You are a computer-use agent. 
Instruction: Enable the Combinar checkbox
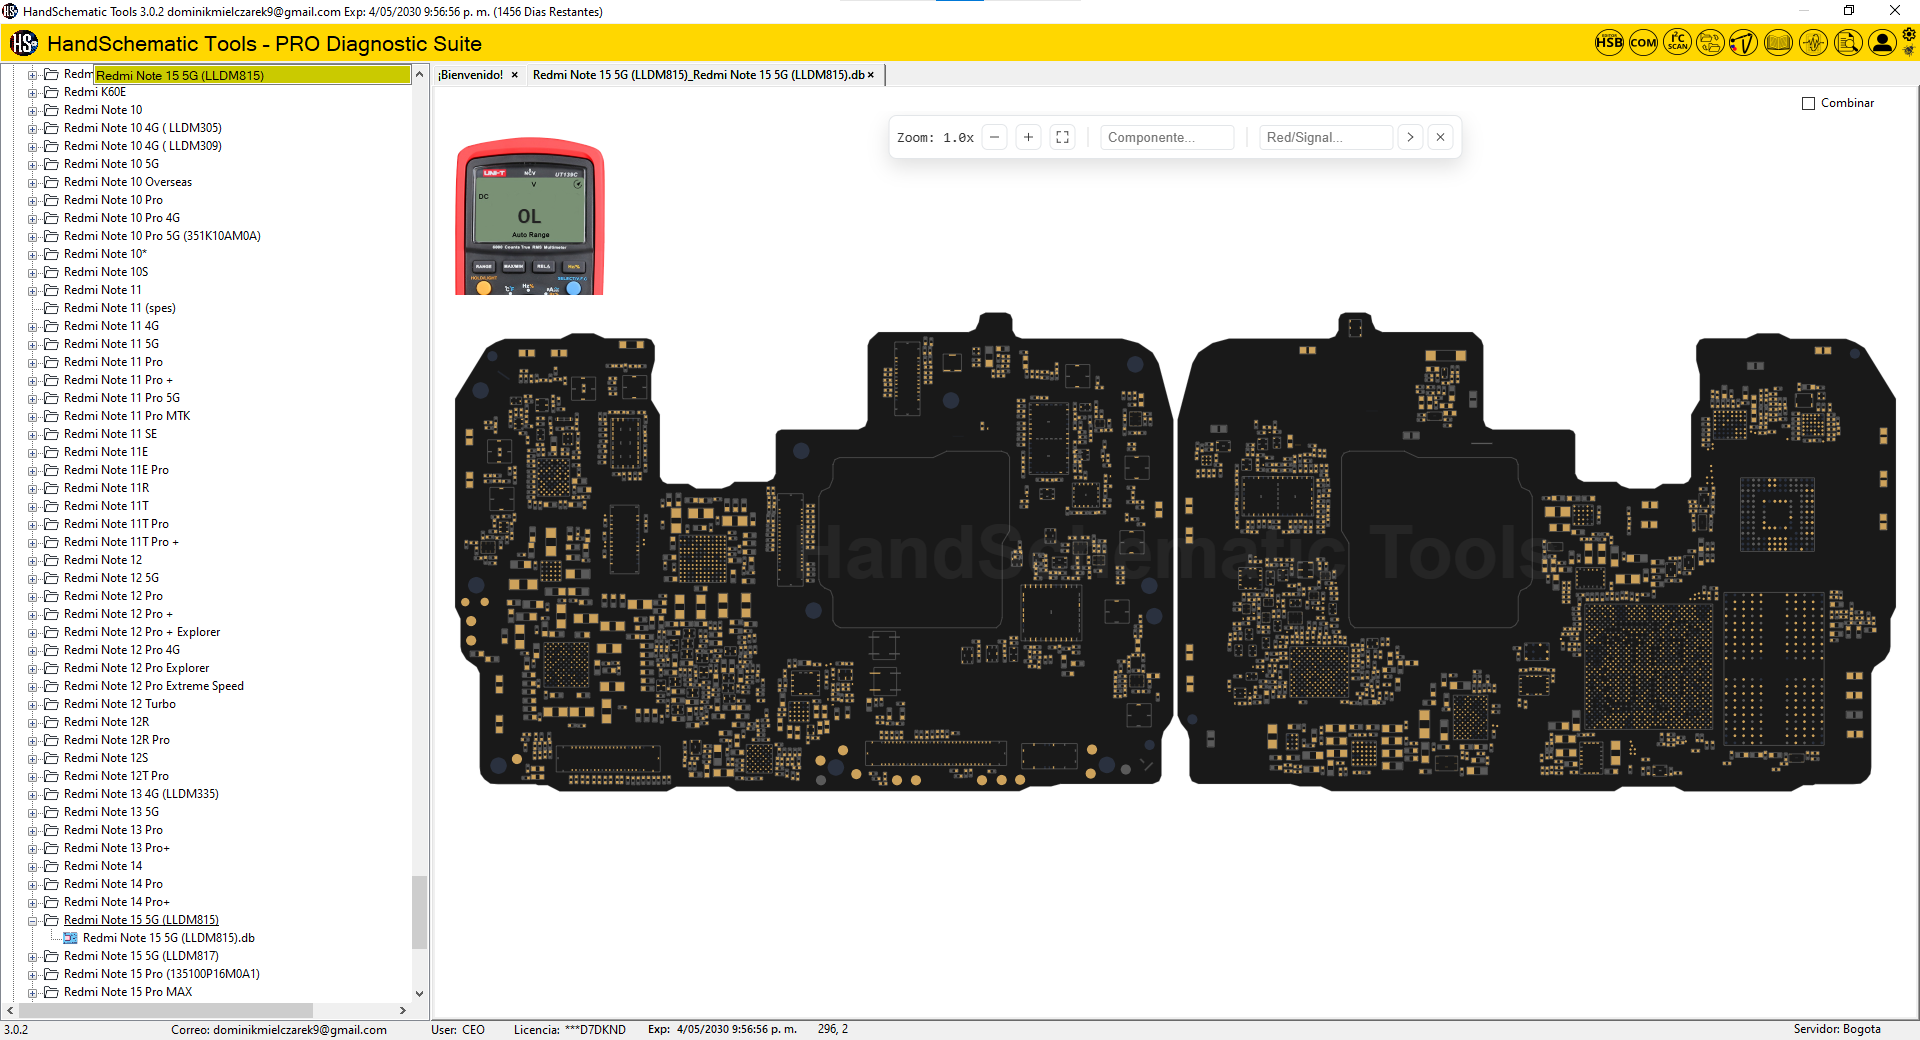[x=1808, y=103]
